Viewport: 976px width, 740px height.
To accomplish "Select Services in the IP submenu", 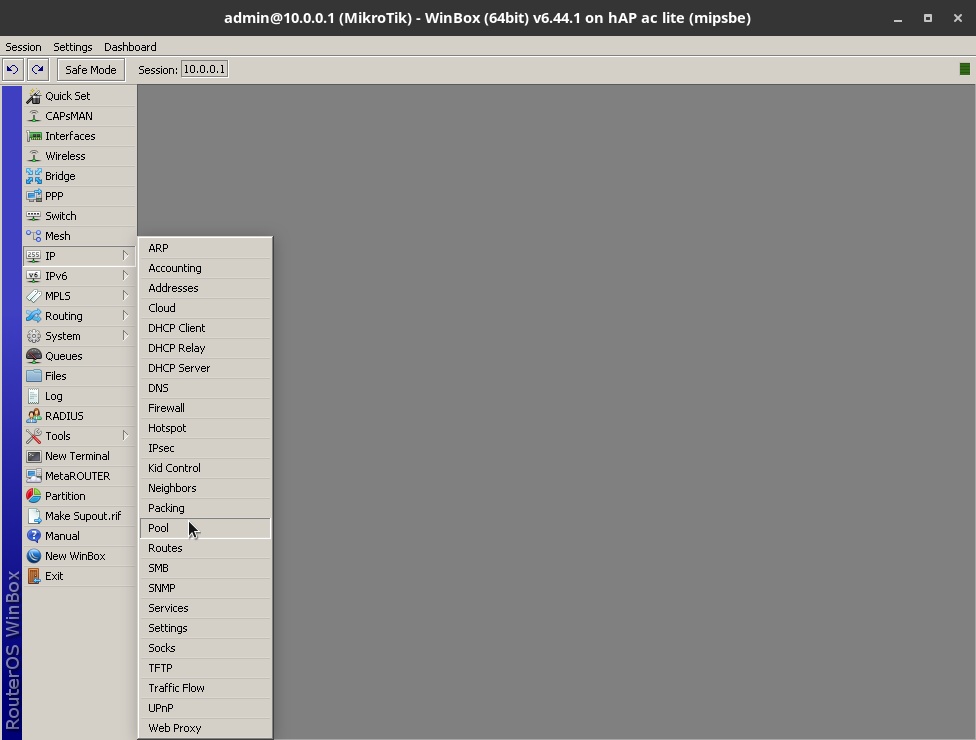I will coord(205,608).
